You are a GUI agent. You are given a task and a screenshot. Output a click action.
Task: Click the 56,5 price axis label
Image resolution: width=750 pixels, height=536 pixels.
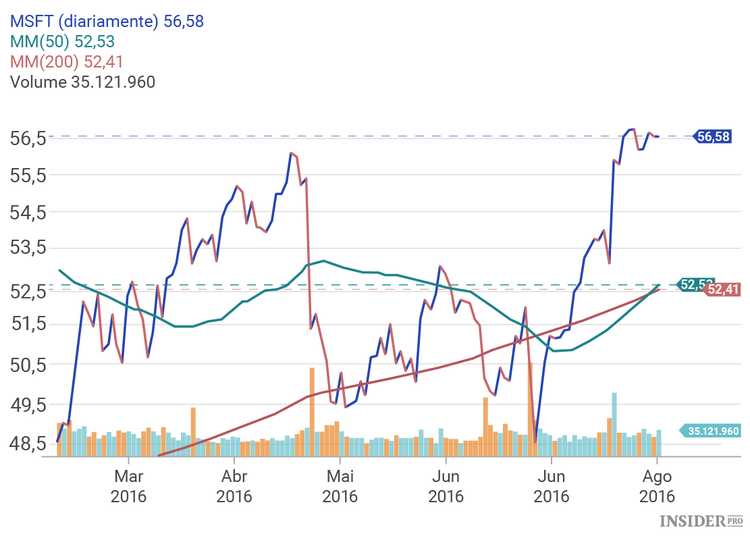point(28,137)
